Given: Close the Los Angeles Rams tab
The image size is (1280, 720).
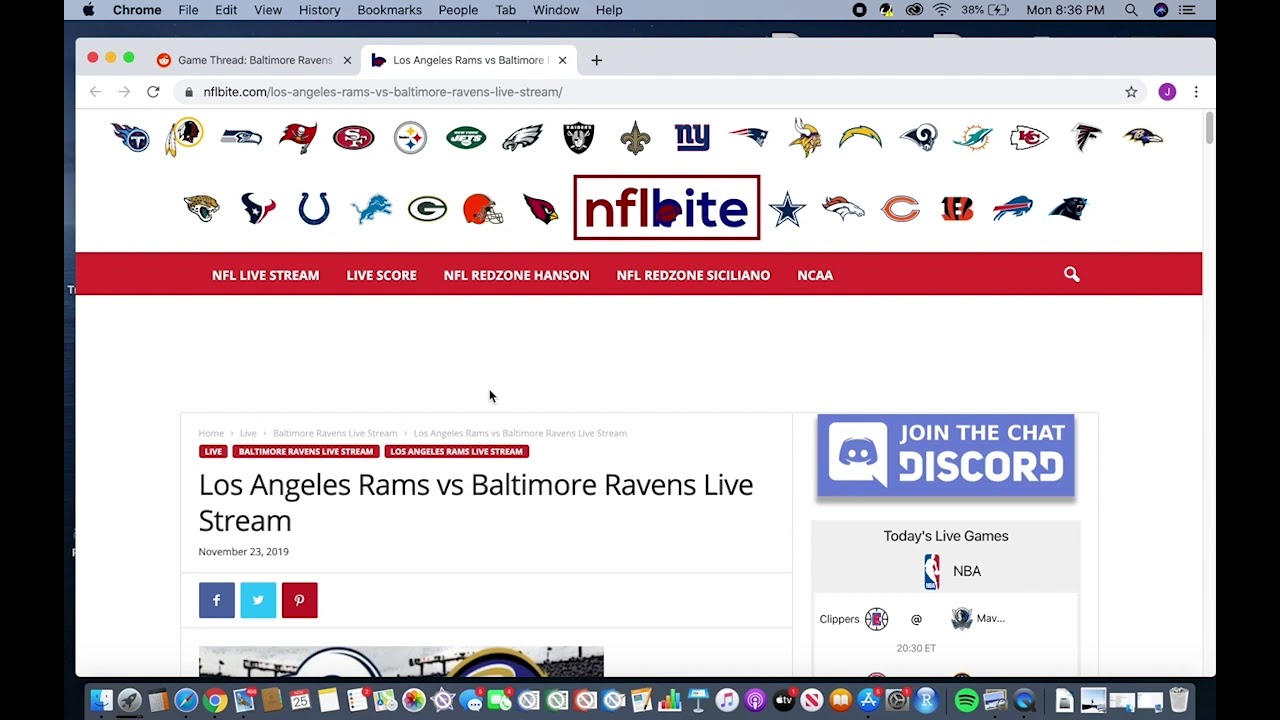Looking at the screenshot, I should coord(562,60).
